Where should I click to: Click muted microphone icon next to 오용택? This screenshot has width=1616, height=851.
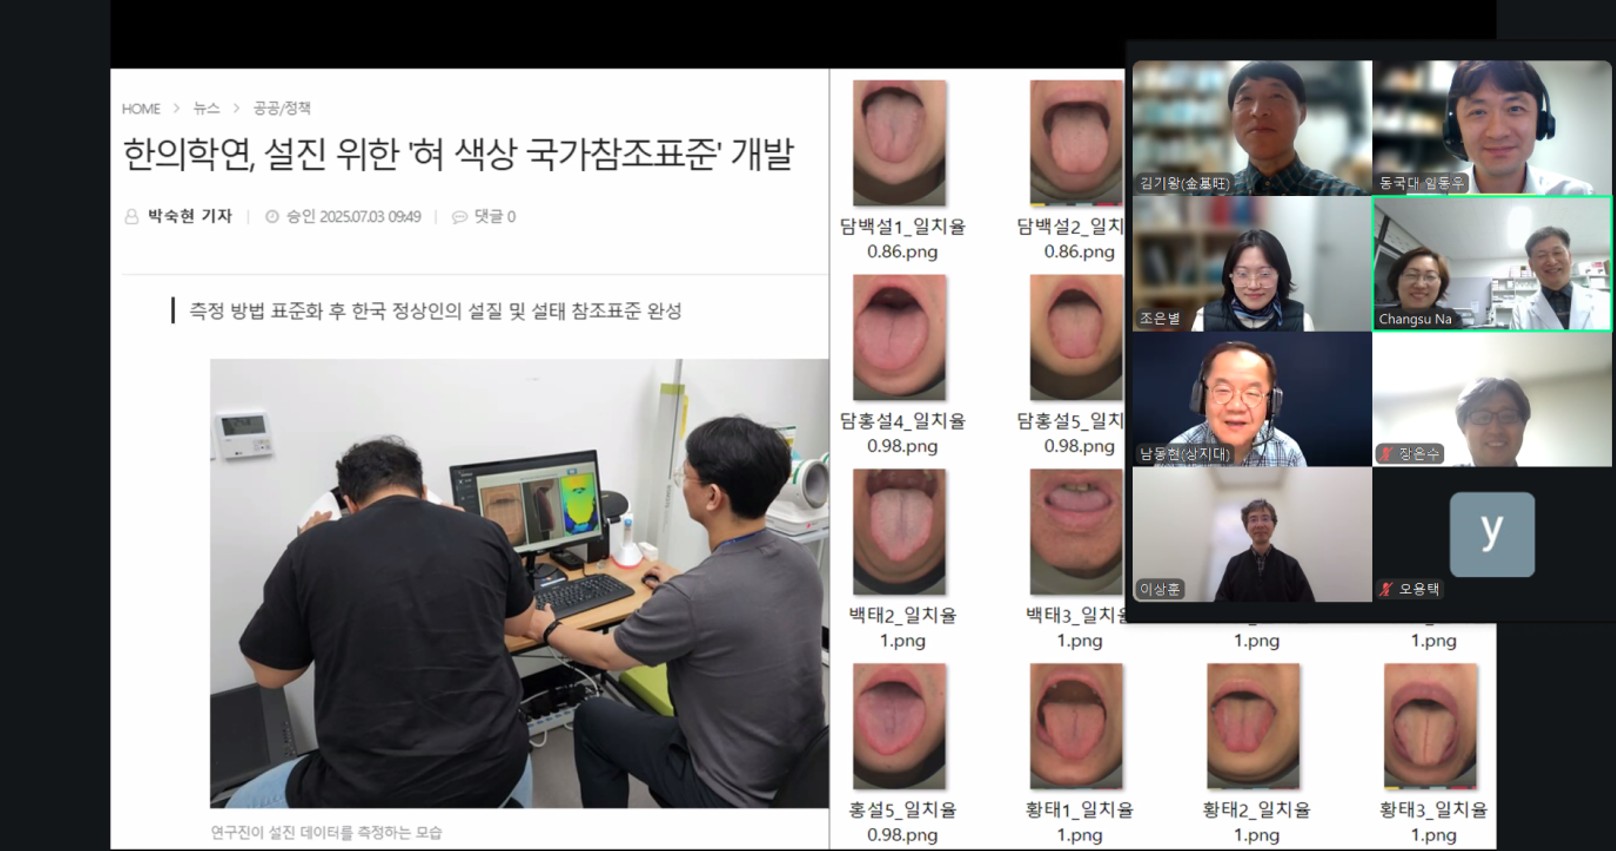point(1386,589)
